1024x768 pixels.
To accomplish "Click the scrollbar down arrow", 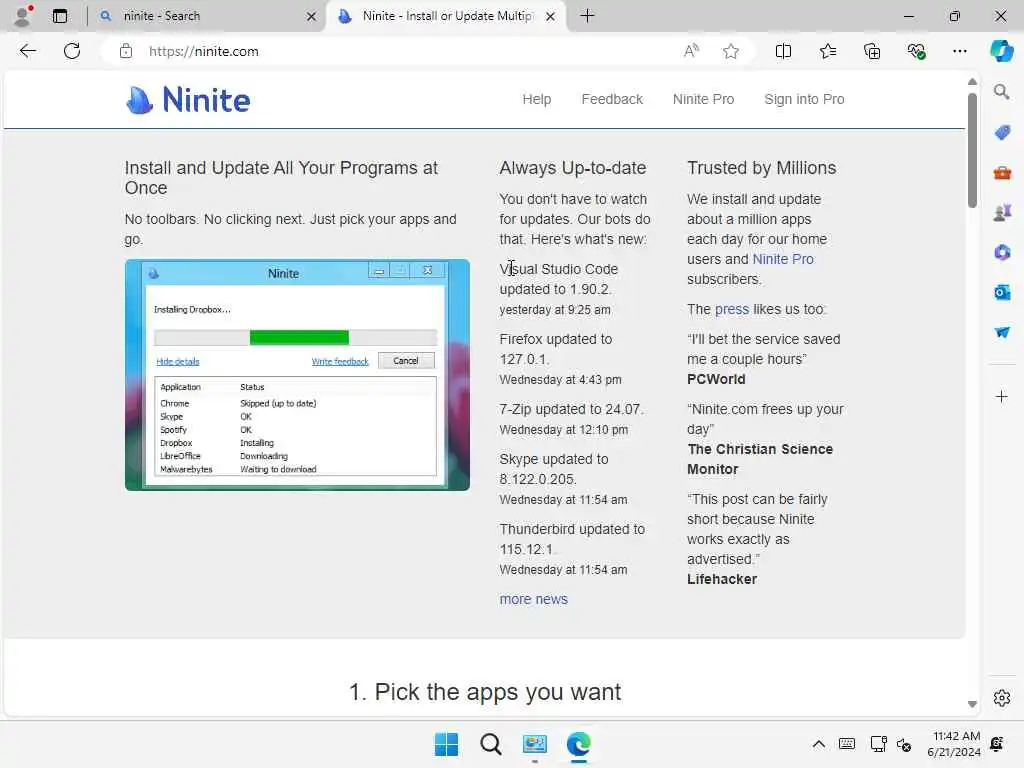I will pos(972,704).
